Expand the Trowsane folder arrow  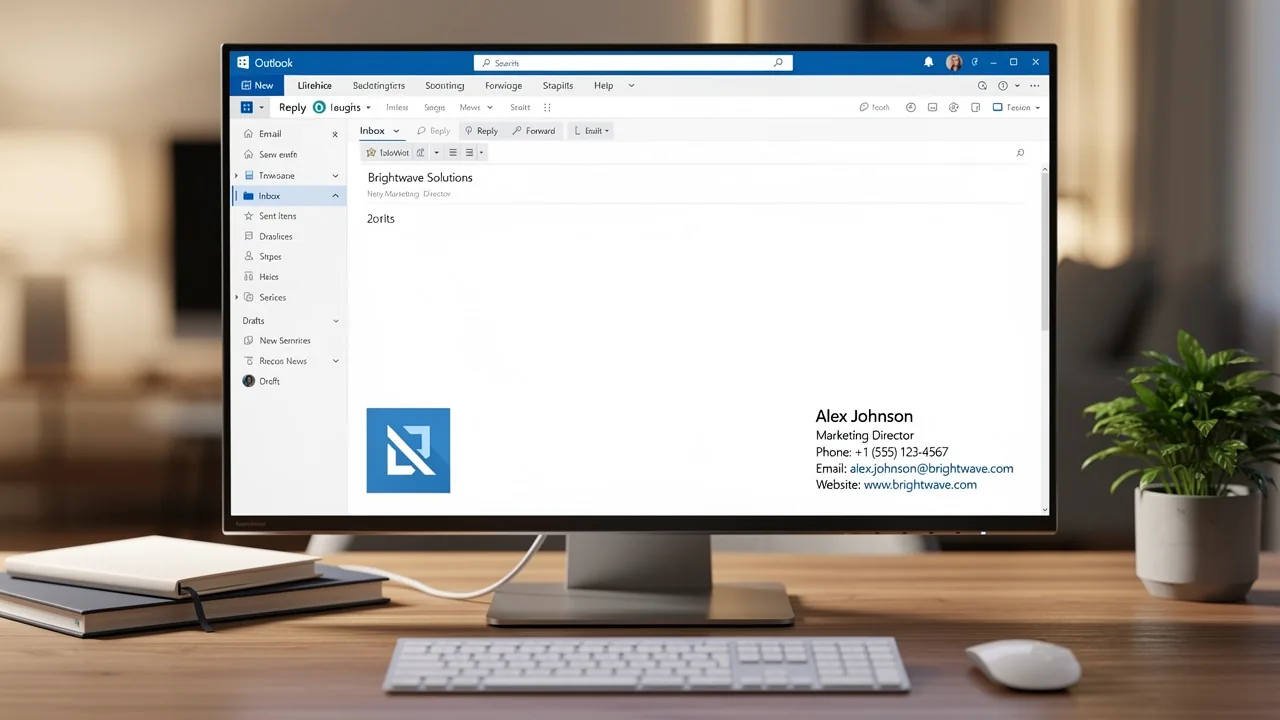[x=237, y=176]
